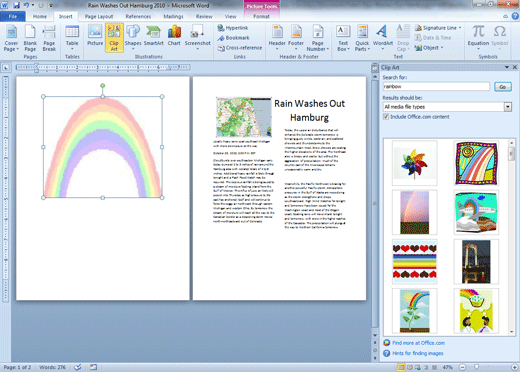This screenshot has width=520, height=372.
Task: Close the Clip Art pane
Action: pos(515,67)
